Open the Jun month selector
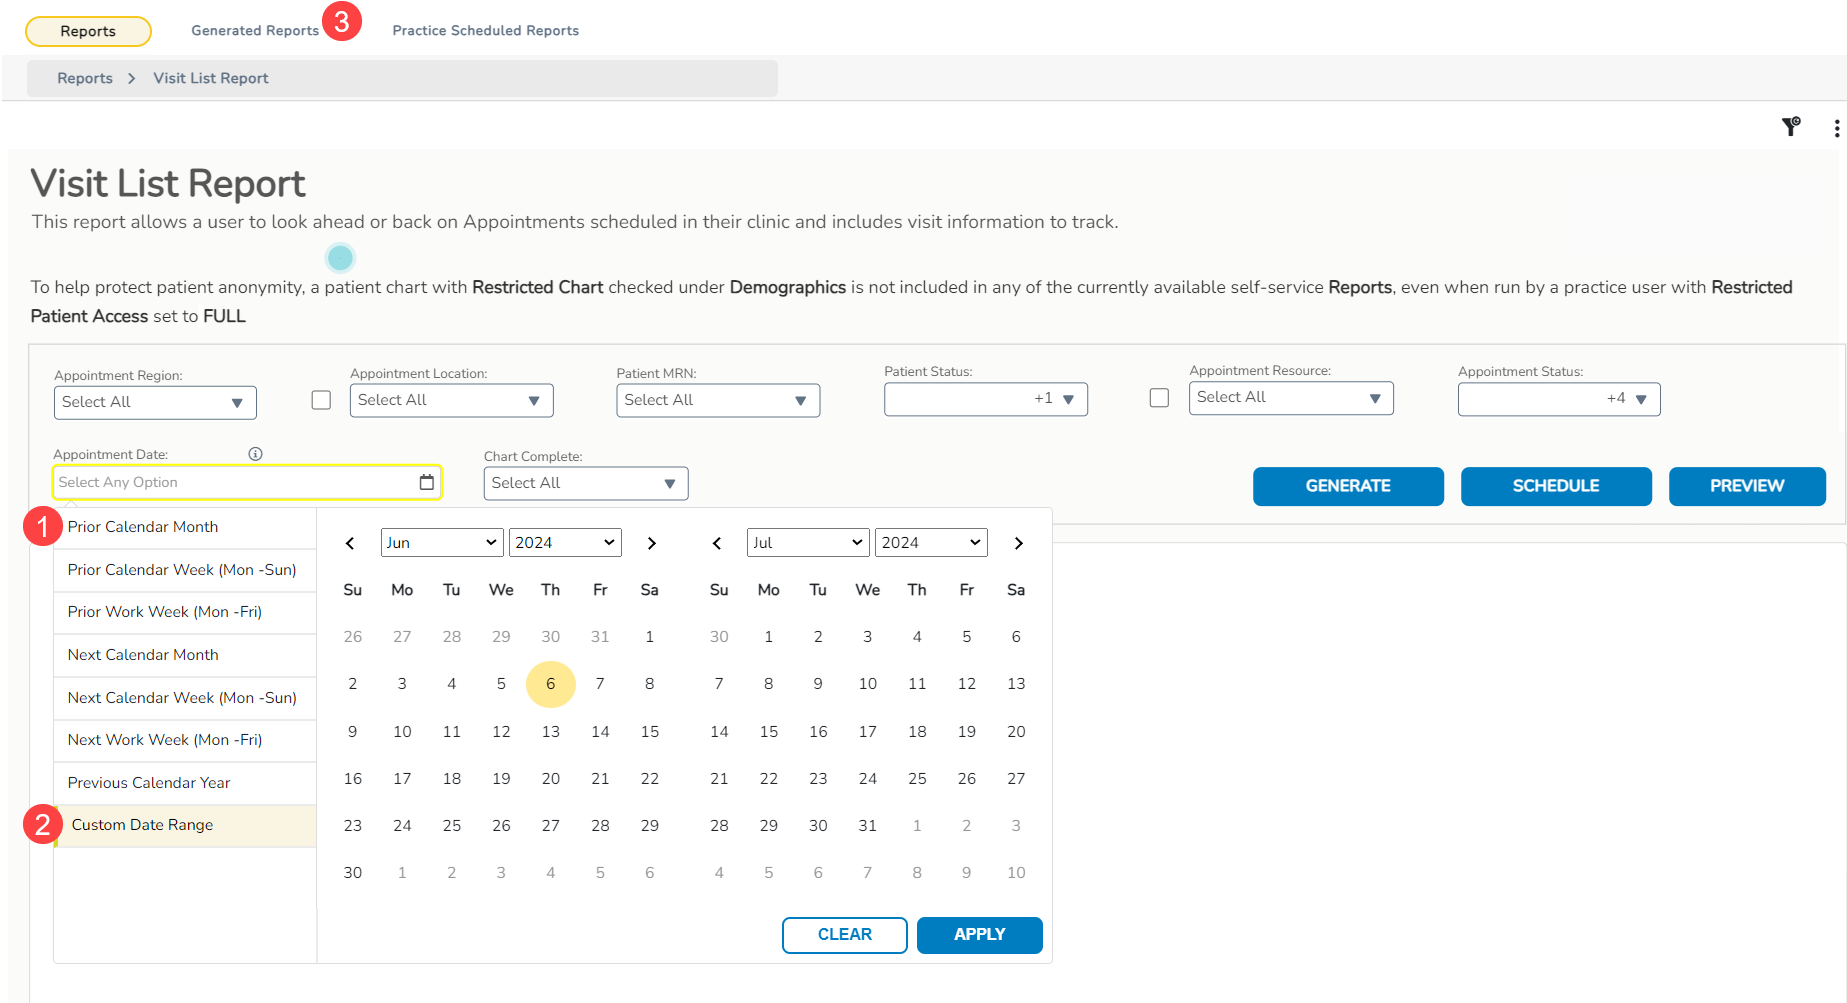The image size is (1847, 1003). [441, 543]
